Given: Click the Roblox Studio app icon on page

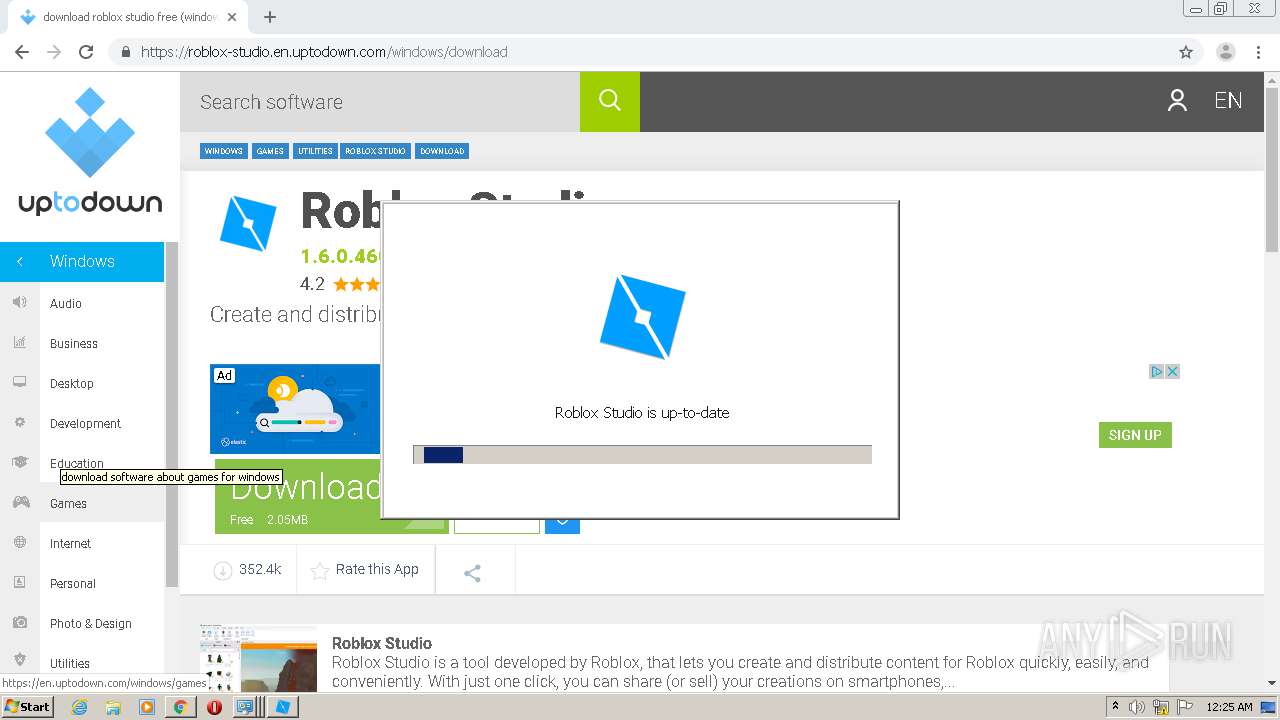Looking at the screenshot, I should click(x=247, y=222).
